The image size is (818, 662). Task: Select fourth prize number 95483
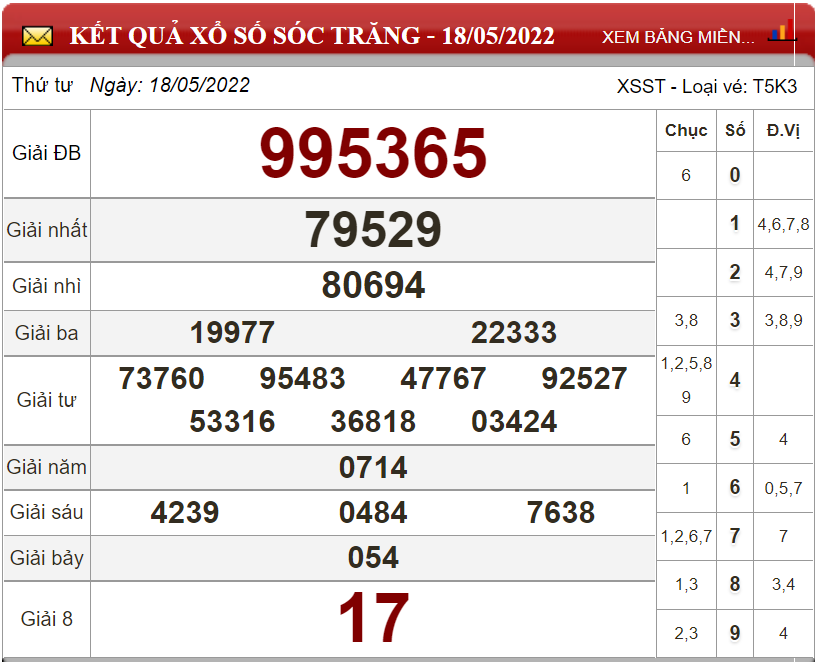(x=302, y=378)
